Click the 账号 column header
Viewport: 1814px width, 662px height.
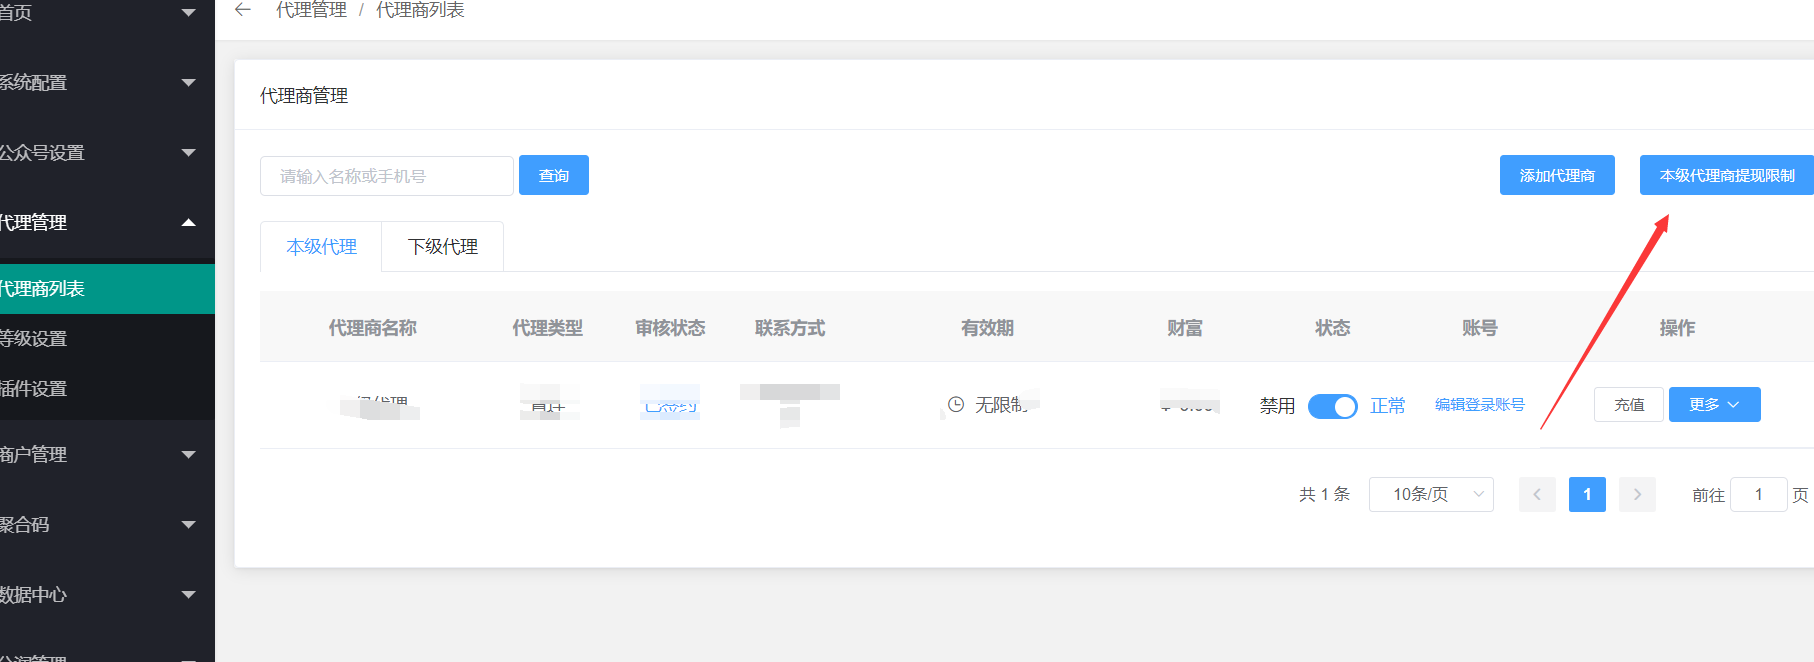tap(1480, 328)
